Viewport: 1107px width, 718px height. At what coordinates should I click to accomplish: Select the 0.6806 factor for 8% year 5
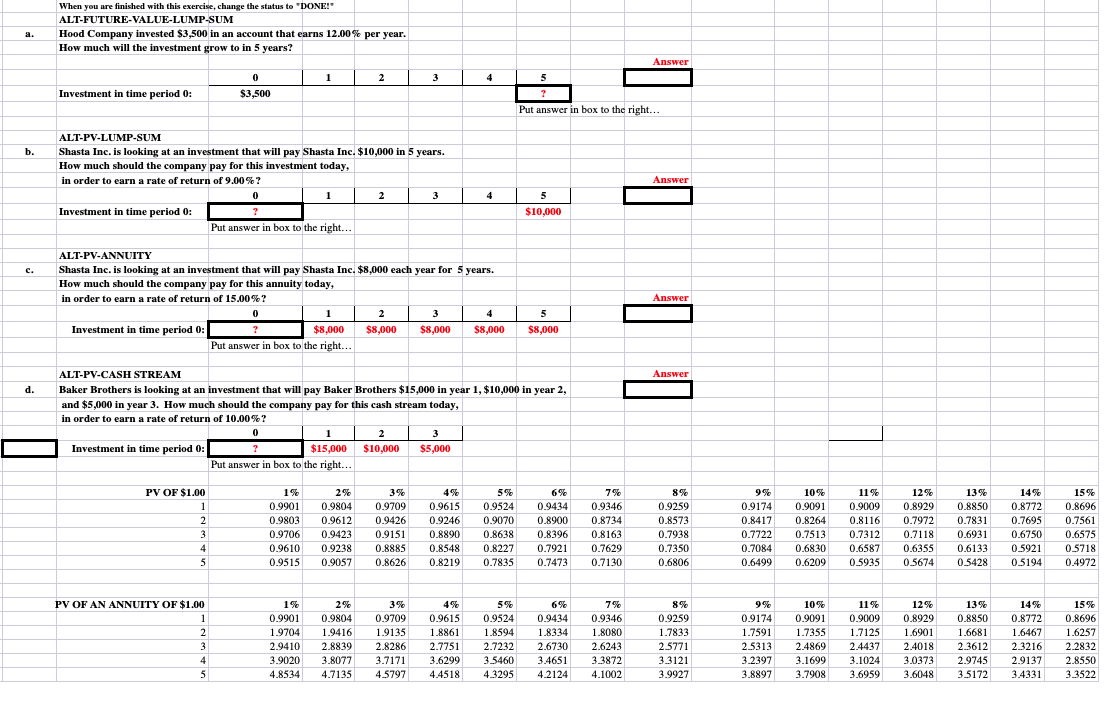(674, 563)
